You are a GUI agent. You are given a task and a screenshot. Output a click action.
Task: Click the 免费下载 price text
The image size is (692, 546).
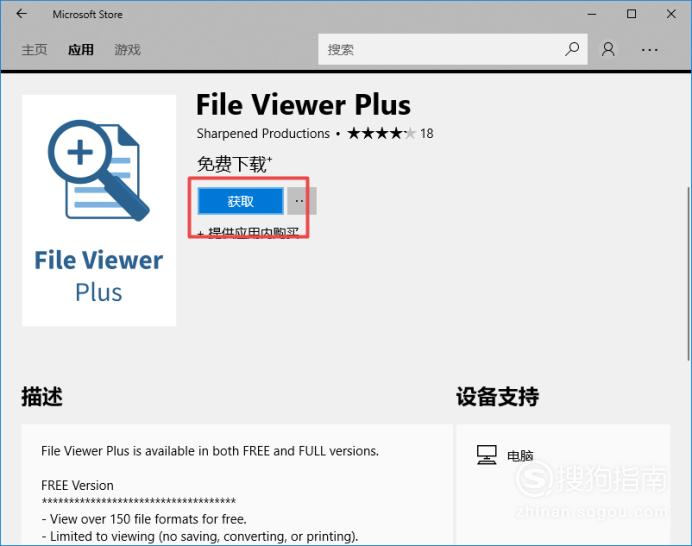tap(234, 164)
